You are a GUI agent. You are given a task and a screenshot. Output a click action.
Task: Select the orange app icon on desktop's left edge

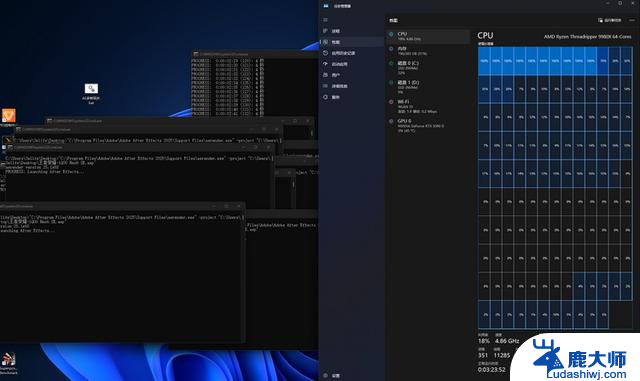(9, 116)
